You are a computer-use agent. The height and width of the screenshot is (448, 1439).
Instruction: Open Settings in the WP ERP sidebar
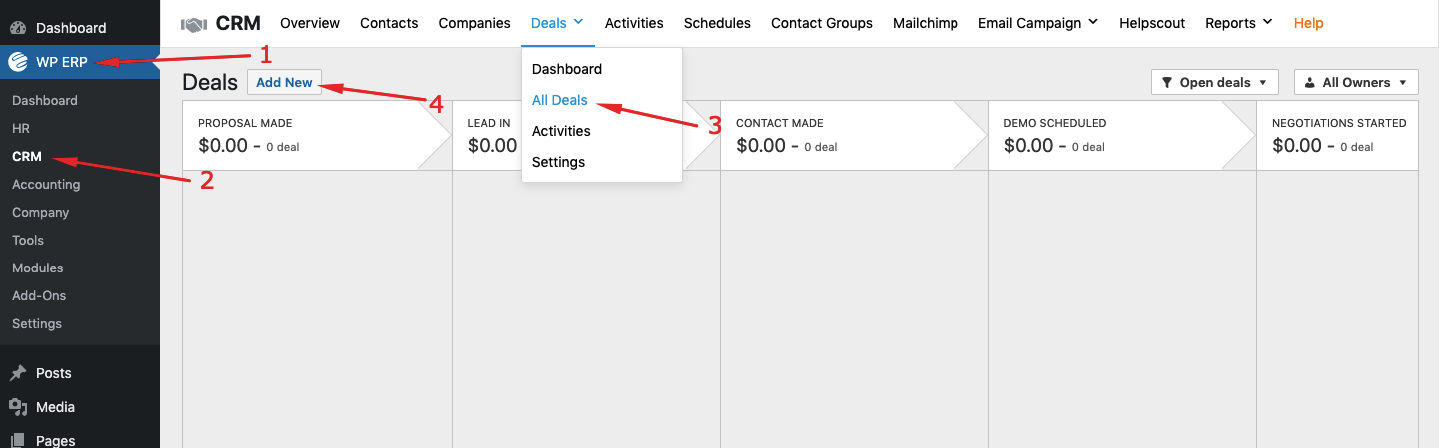point(80,324)
